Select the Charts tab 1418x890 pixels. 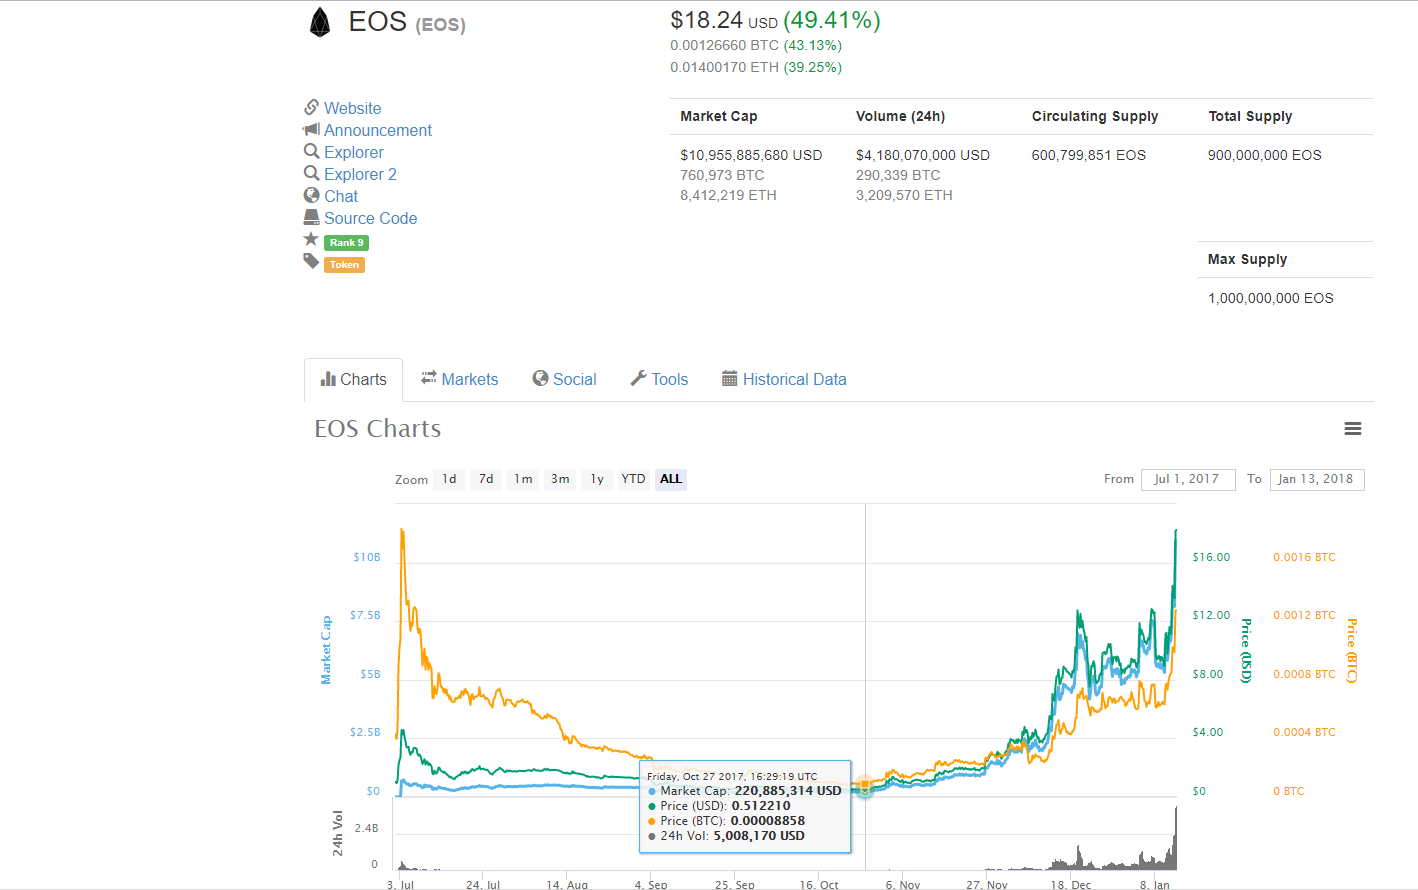coord(353,380)
